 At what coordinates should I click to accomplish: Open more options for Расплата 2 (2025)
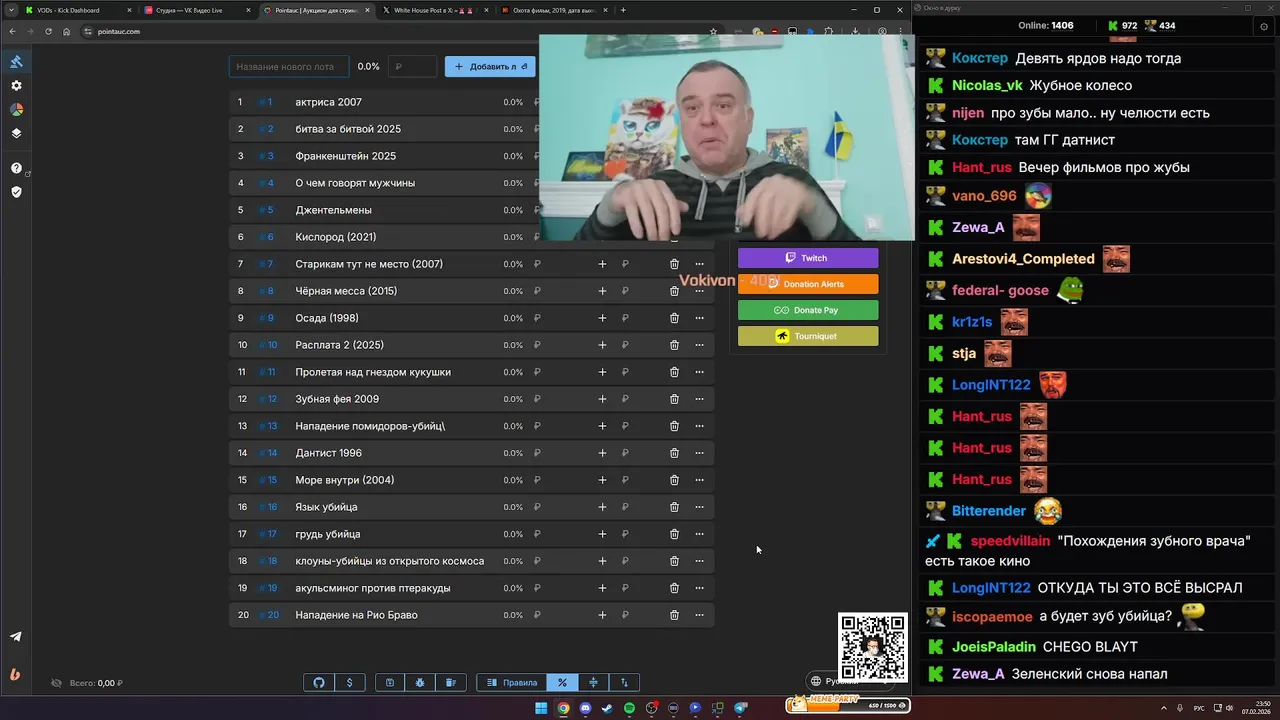(x=699, y=345)
